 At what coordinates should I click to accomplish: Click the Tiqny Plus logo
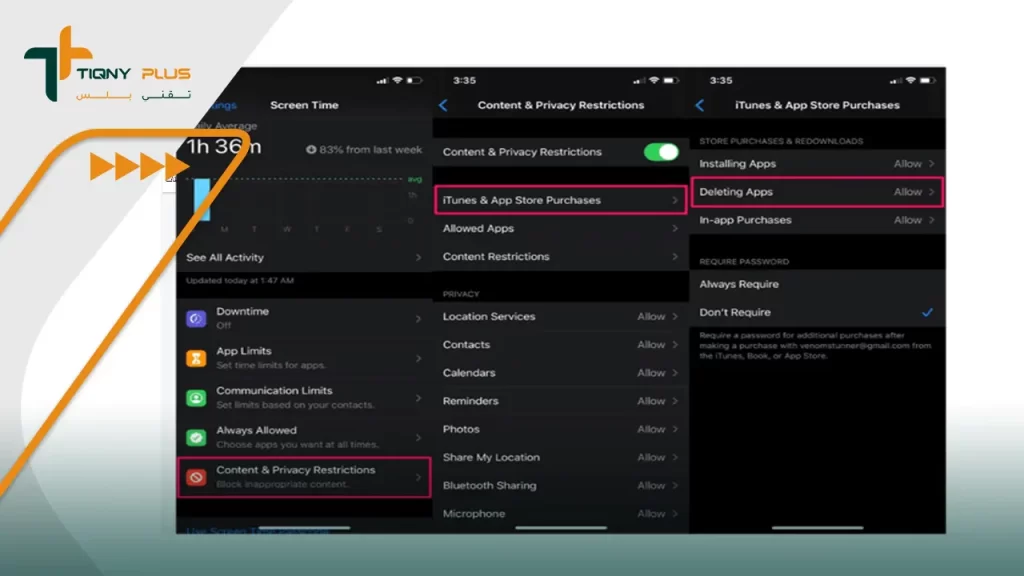point(108,65)
